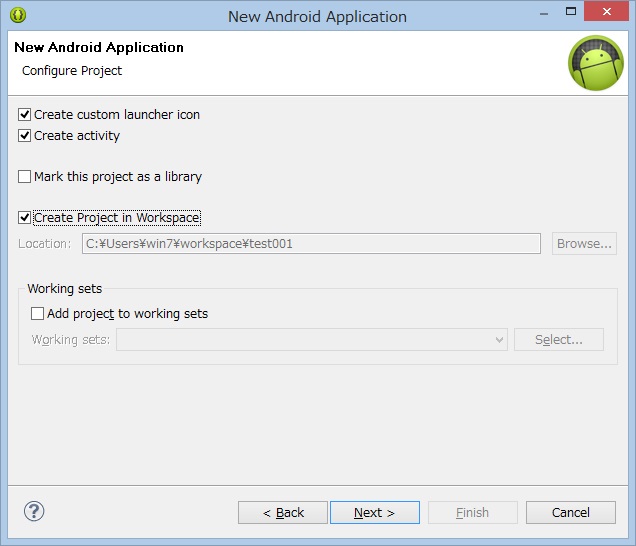Click the Working sets group label

64,288
